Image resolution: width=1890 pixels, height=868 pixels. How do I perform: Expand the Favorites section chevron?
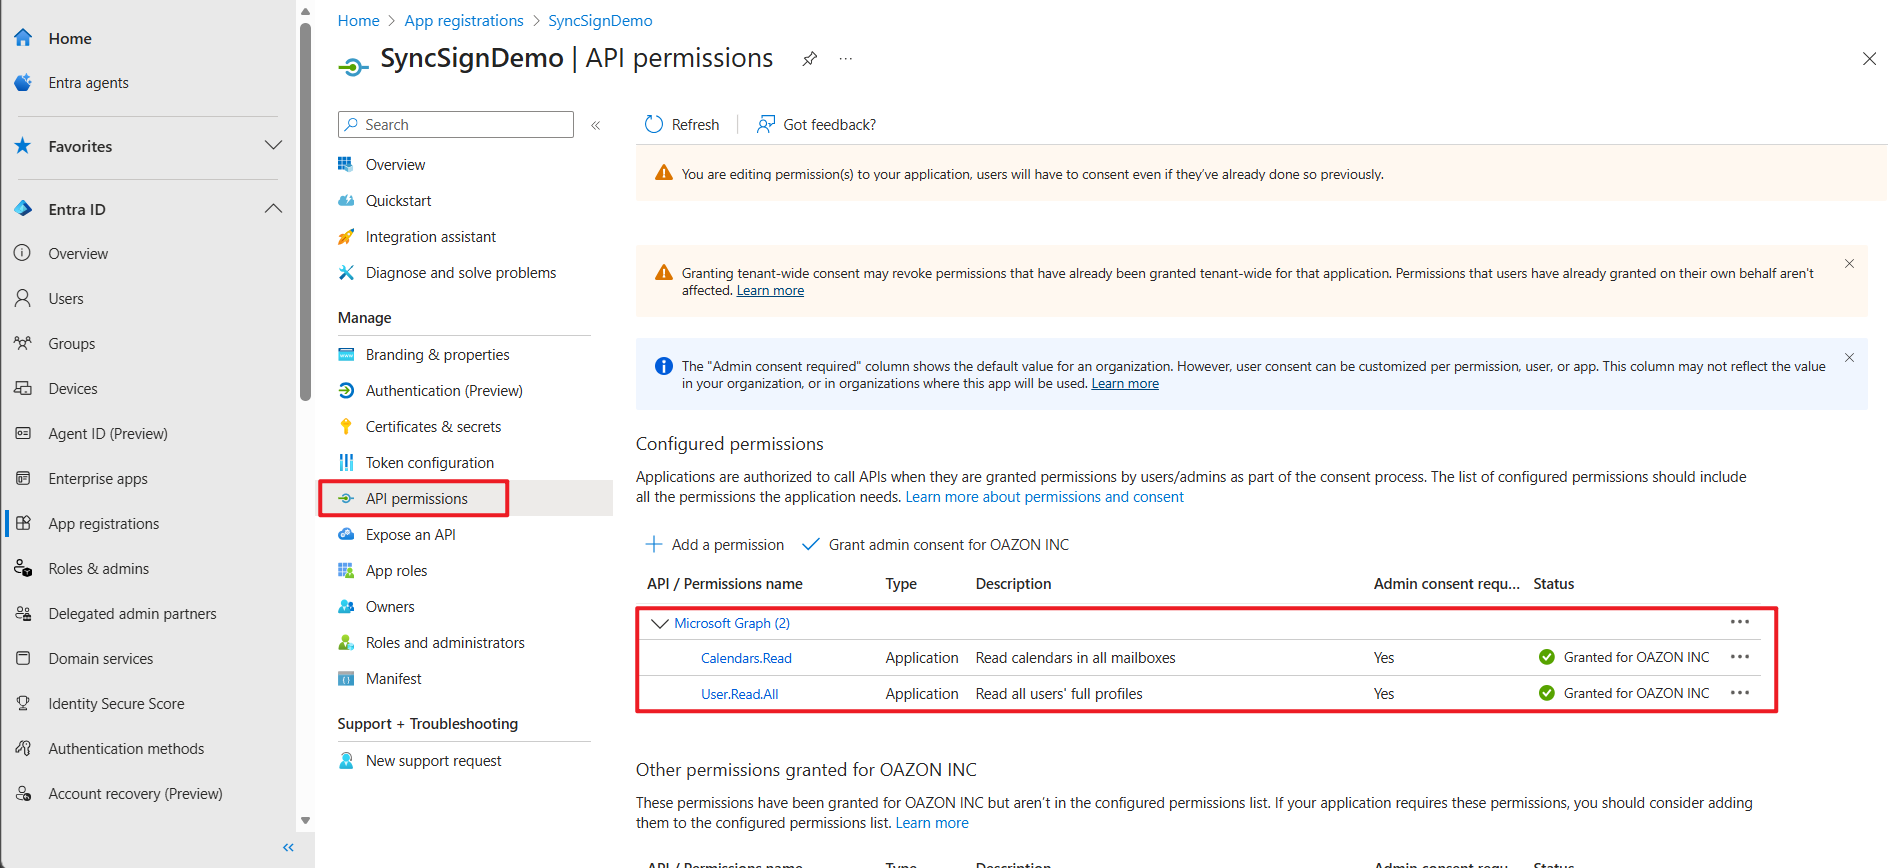(273, 146)
